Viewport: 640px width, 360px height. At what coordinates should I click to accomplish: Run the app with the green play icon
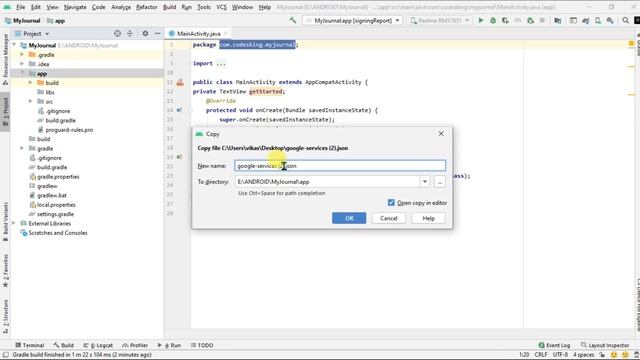(x=481, y=20)
